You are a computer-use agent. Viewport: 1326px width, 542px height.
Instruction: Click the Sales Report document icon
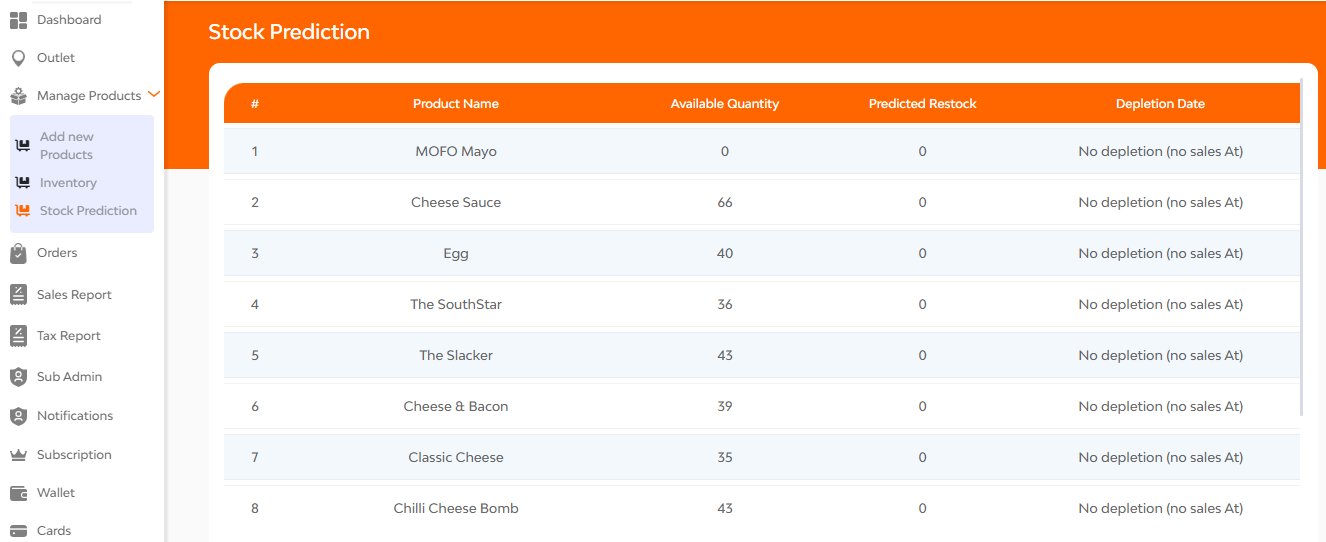18,295
